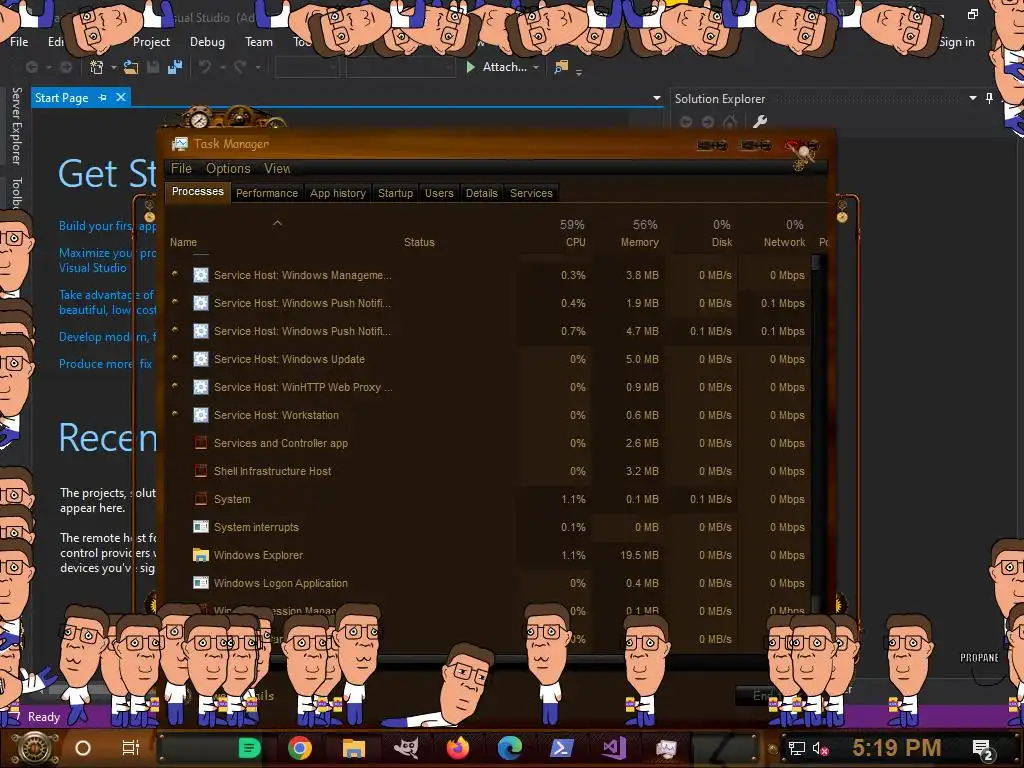The width and height of the screenshot is (1024, 768).
Task: Select Services and Controller app row
Action: pyautogui.click(x=490, y=443)
